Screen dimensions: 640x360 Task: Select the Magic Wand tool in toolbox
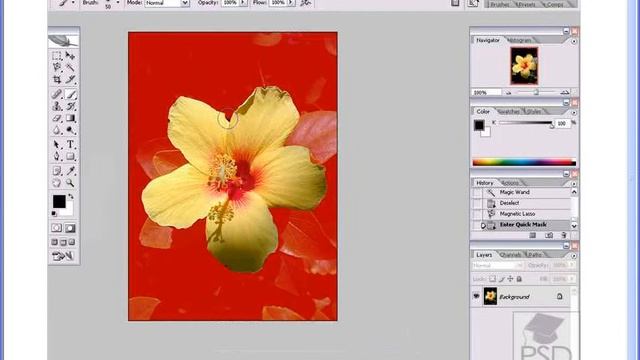tap(70, 67)
